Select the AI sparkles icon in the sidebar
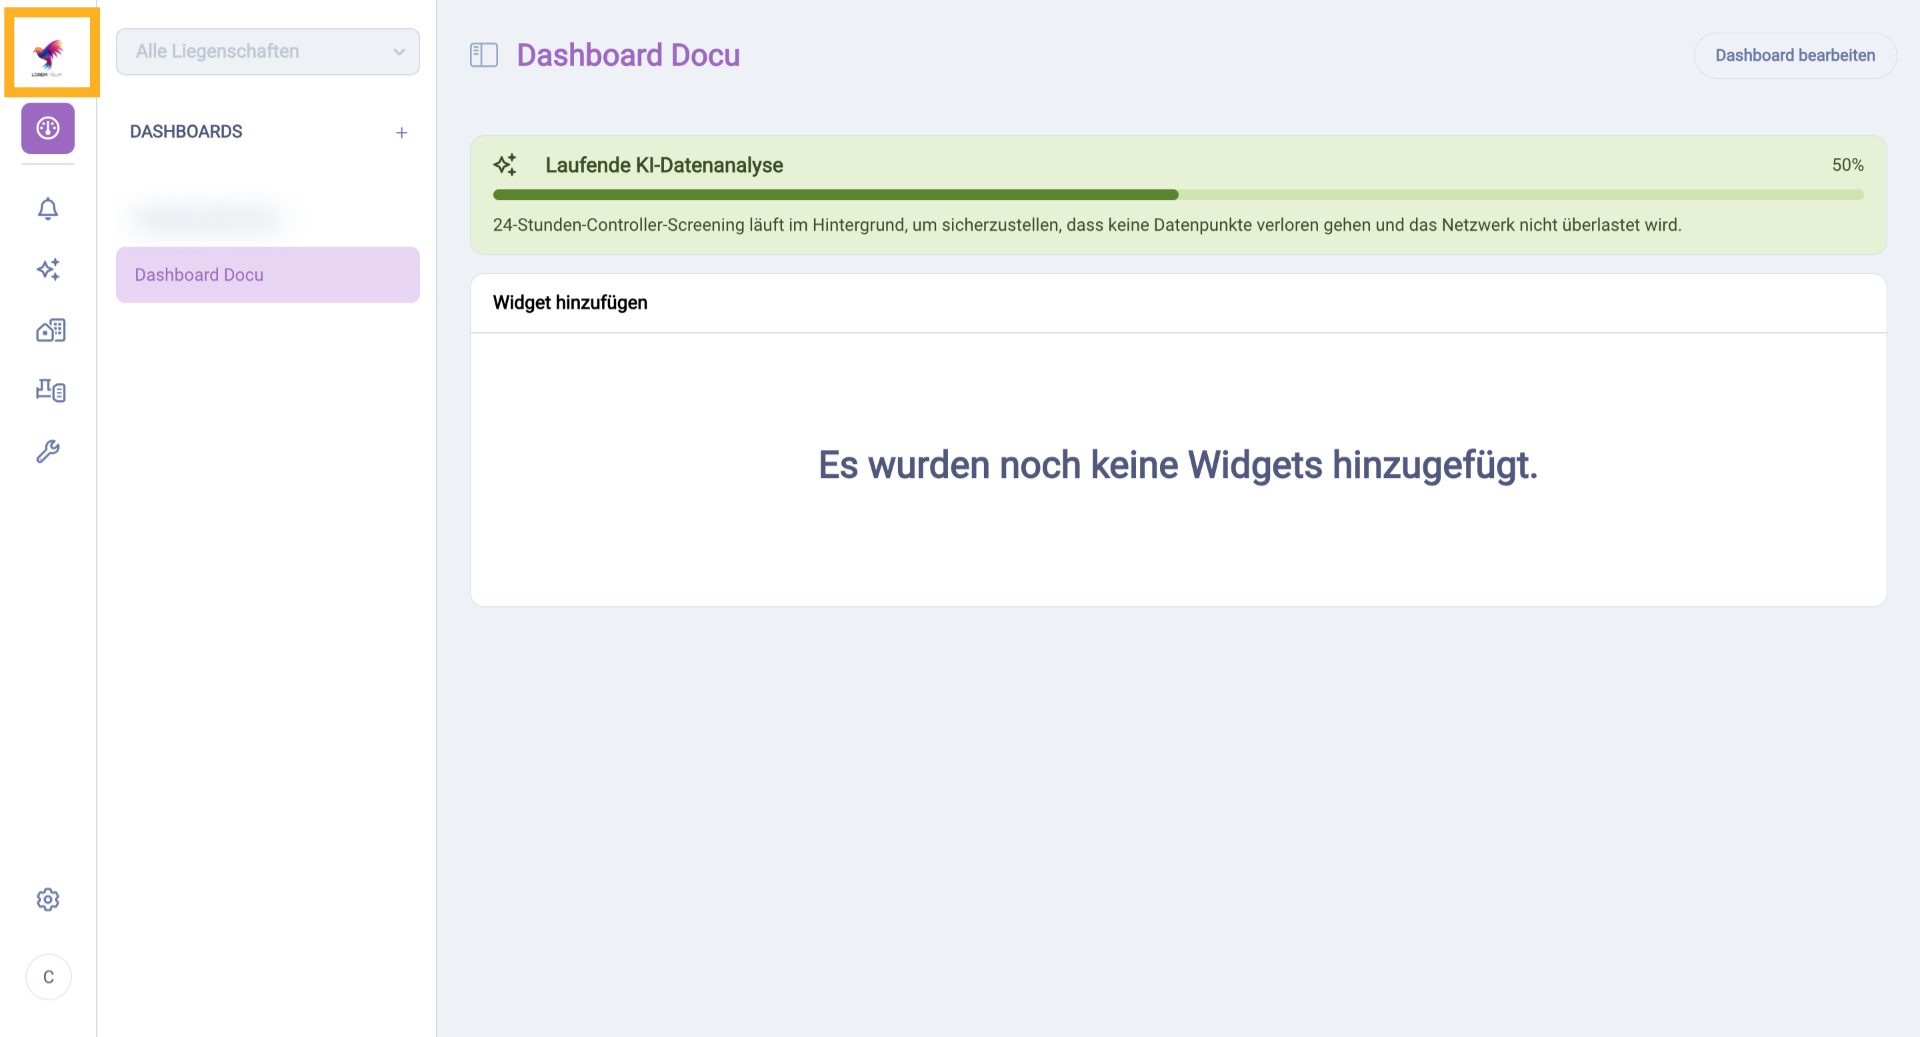Image resolution: width=1920 pixels, height=1037 pixels. point(47,270)
